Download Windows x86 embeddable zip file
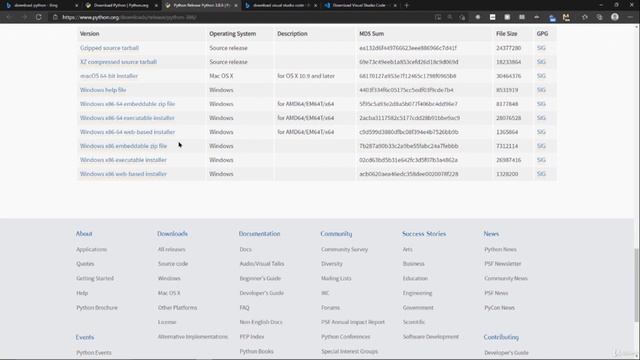 [x=123, y=146]
